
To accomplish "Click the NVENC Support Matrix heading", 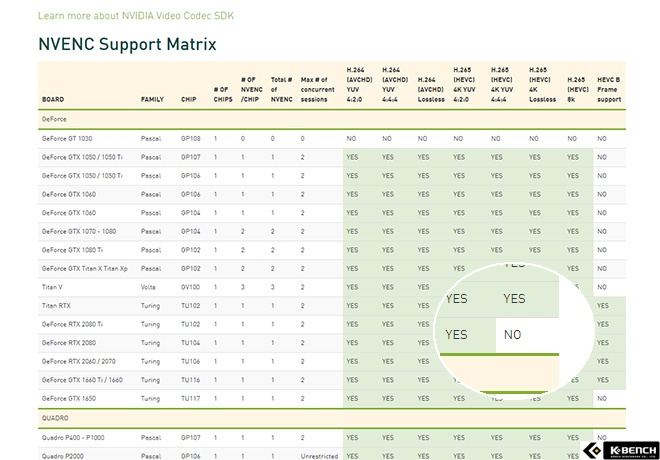I will (127, 44).
